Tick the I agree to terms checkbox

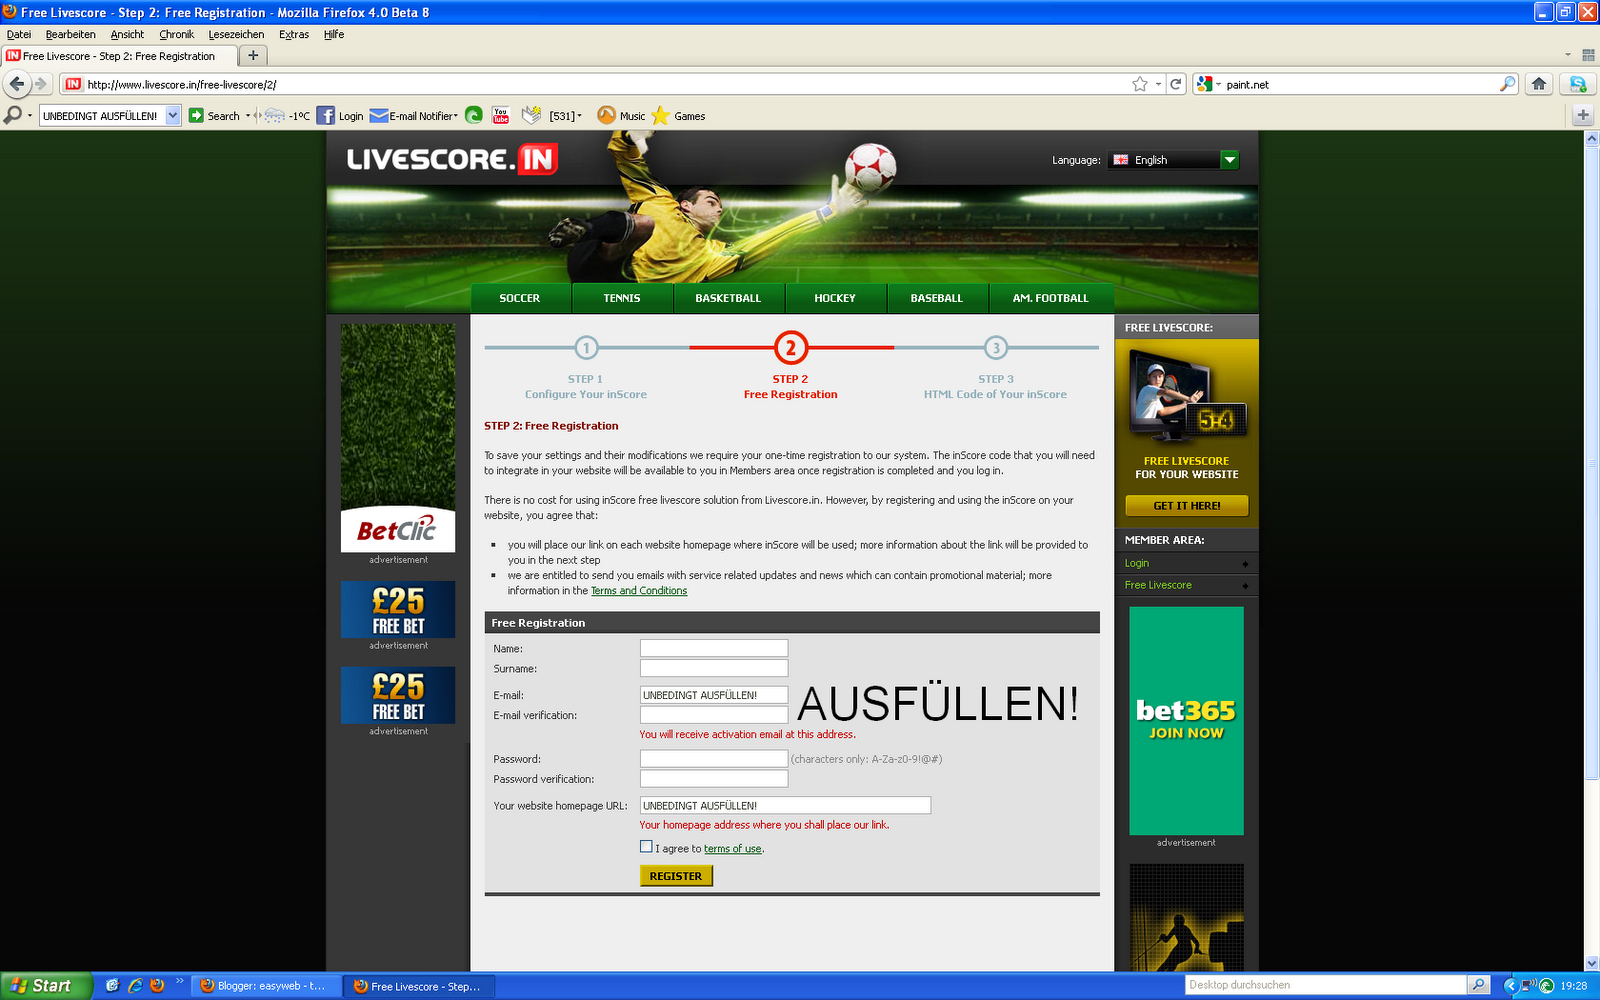click(646, 847)
